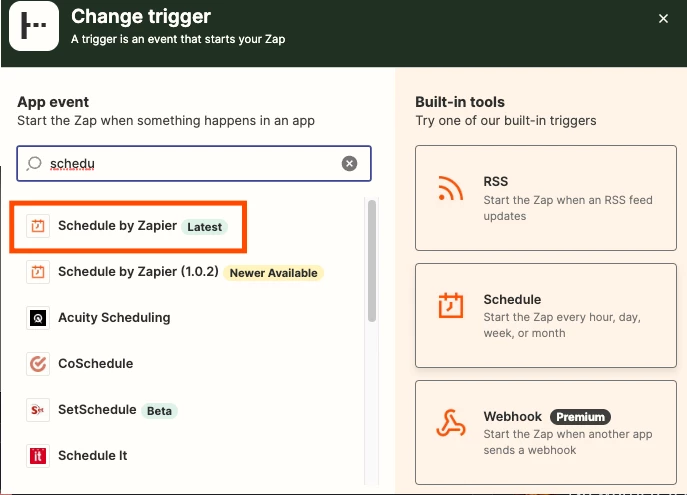The width and height of the screenshot is (687, 495).
Task: Click the Beta badge beside SetSchedule
Action: pos(159,411)
